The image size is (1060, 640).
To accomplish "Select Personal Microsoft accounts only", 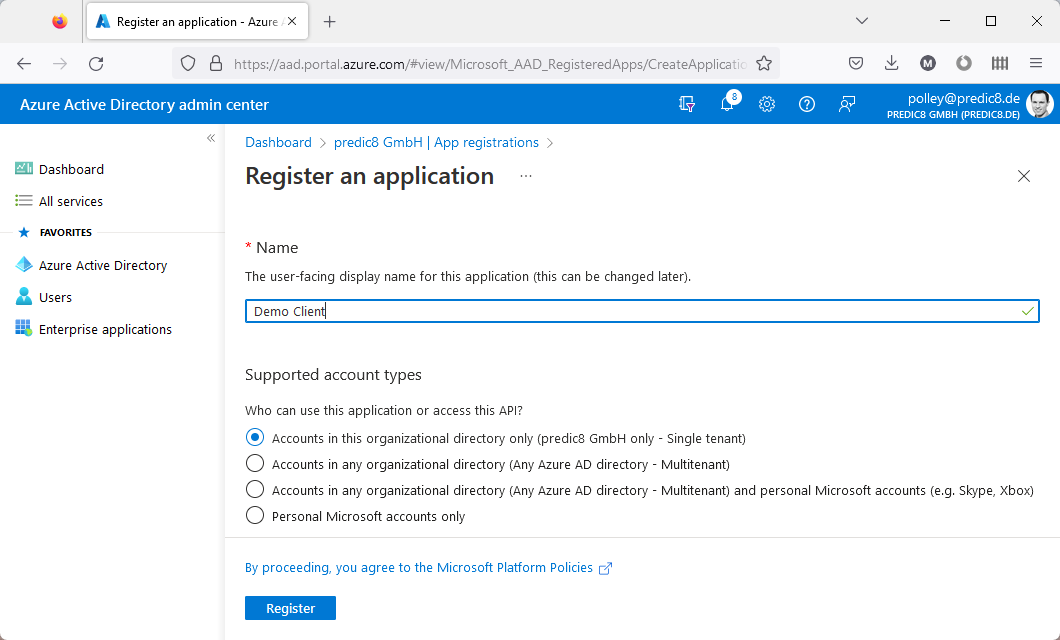I will point(255,515).
